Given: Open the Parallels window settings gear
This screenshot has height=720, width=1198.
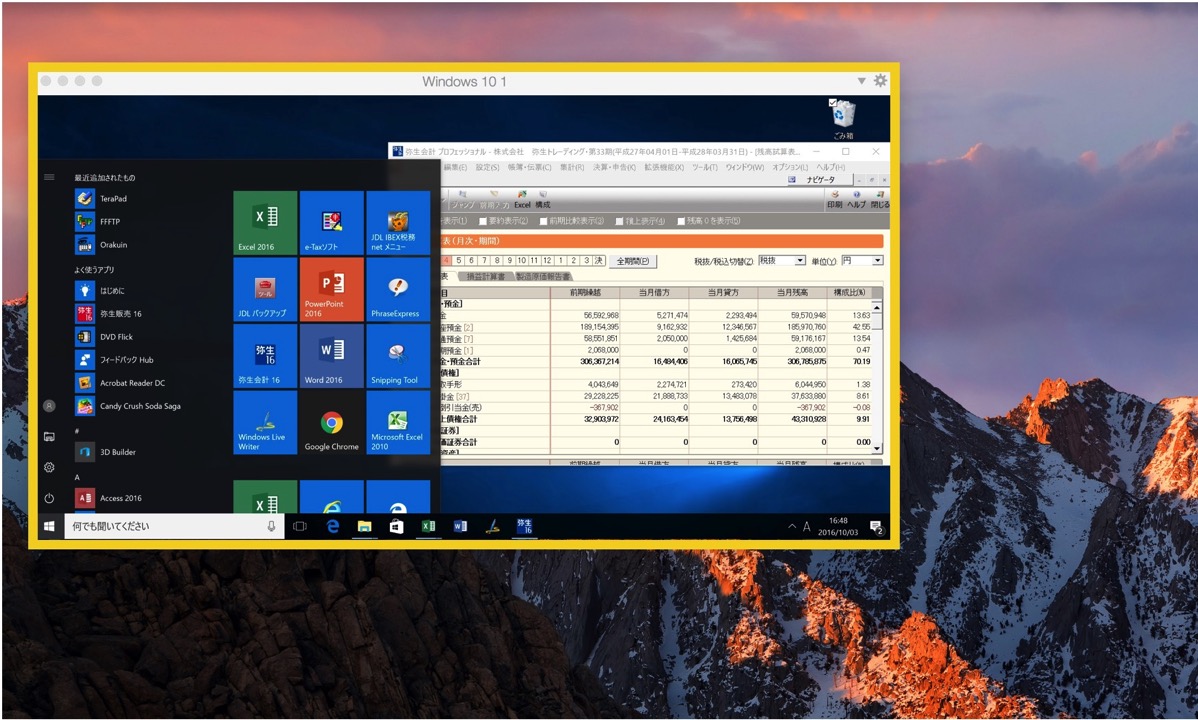Looking at the screenshot, I should pos(880,80).
